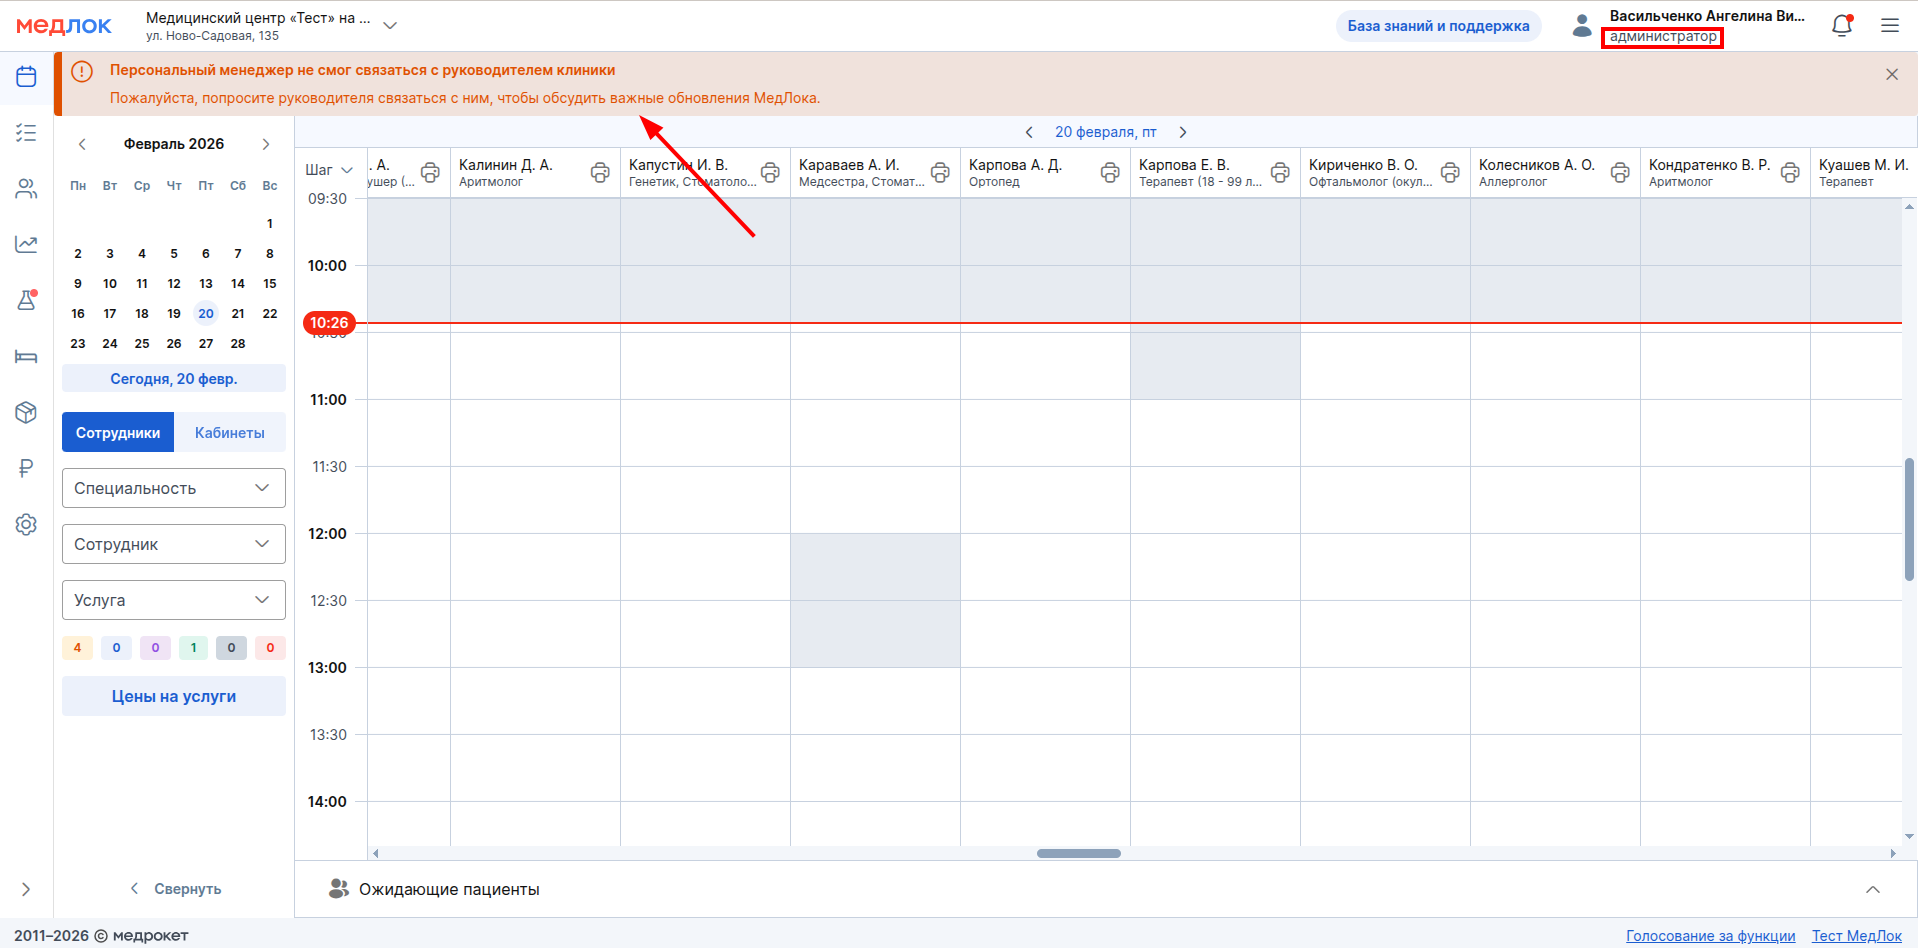Click the Цены на услуги button
The width and height of the screenshot is (1918, 948).
pyautogui.click(x=174, y=696)
